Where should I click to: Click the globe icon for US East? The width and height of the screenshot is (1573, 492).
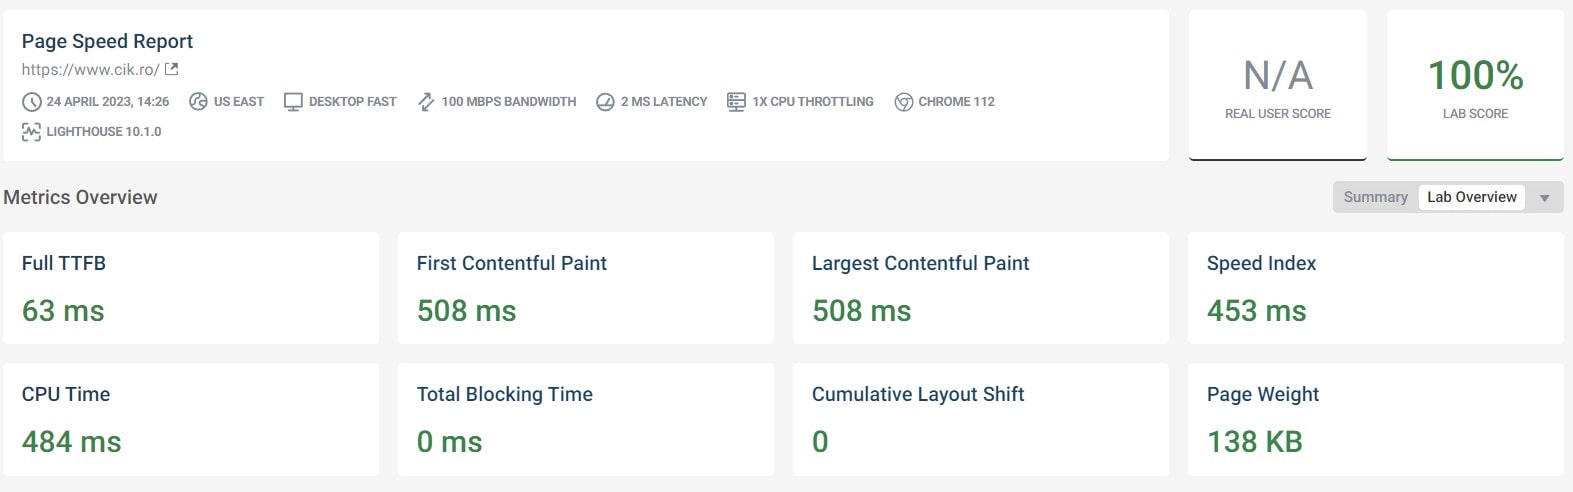point(198,102)
